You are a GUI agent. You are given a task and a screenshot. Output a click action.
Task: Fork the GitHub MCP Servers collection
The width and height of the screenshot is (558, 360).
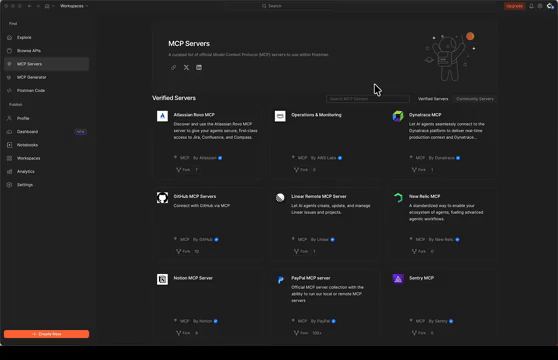coord(183,252)
